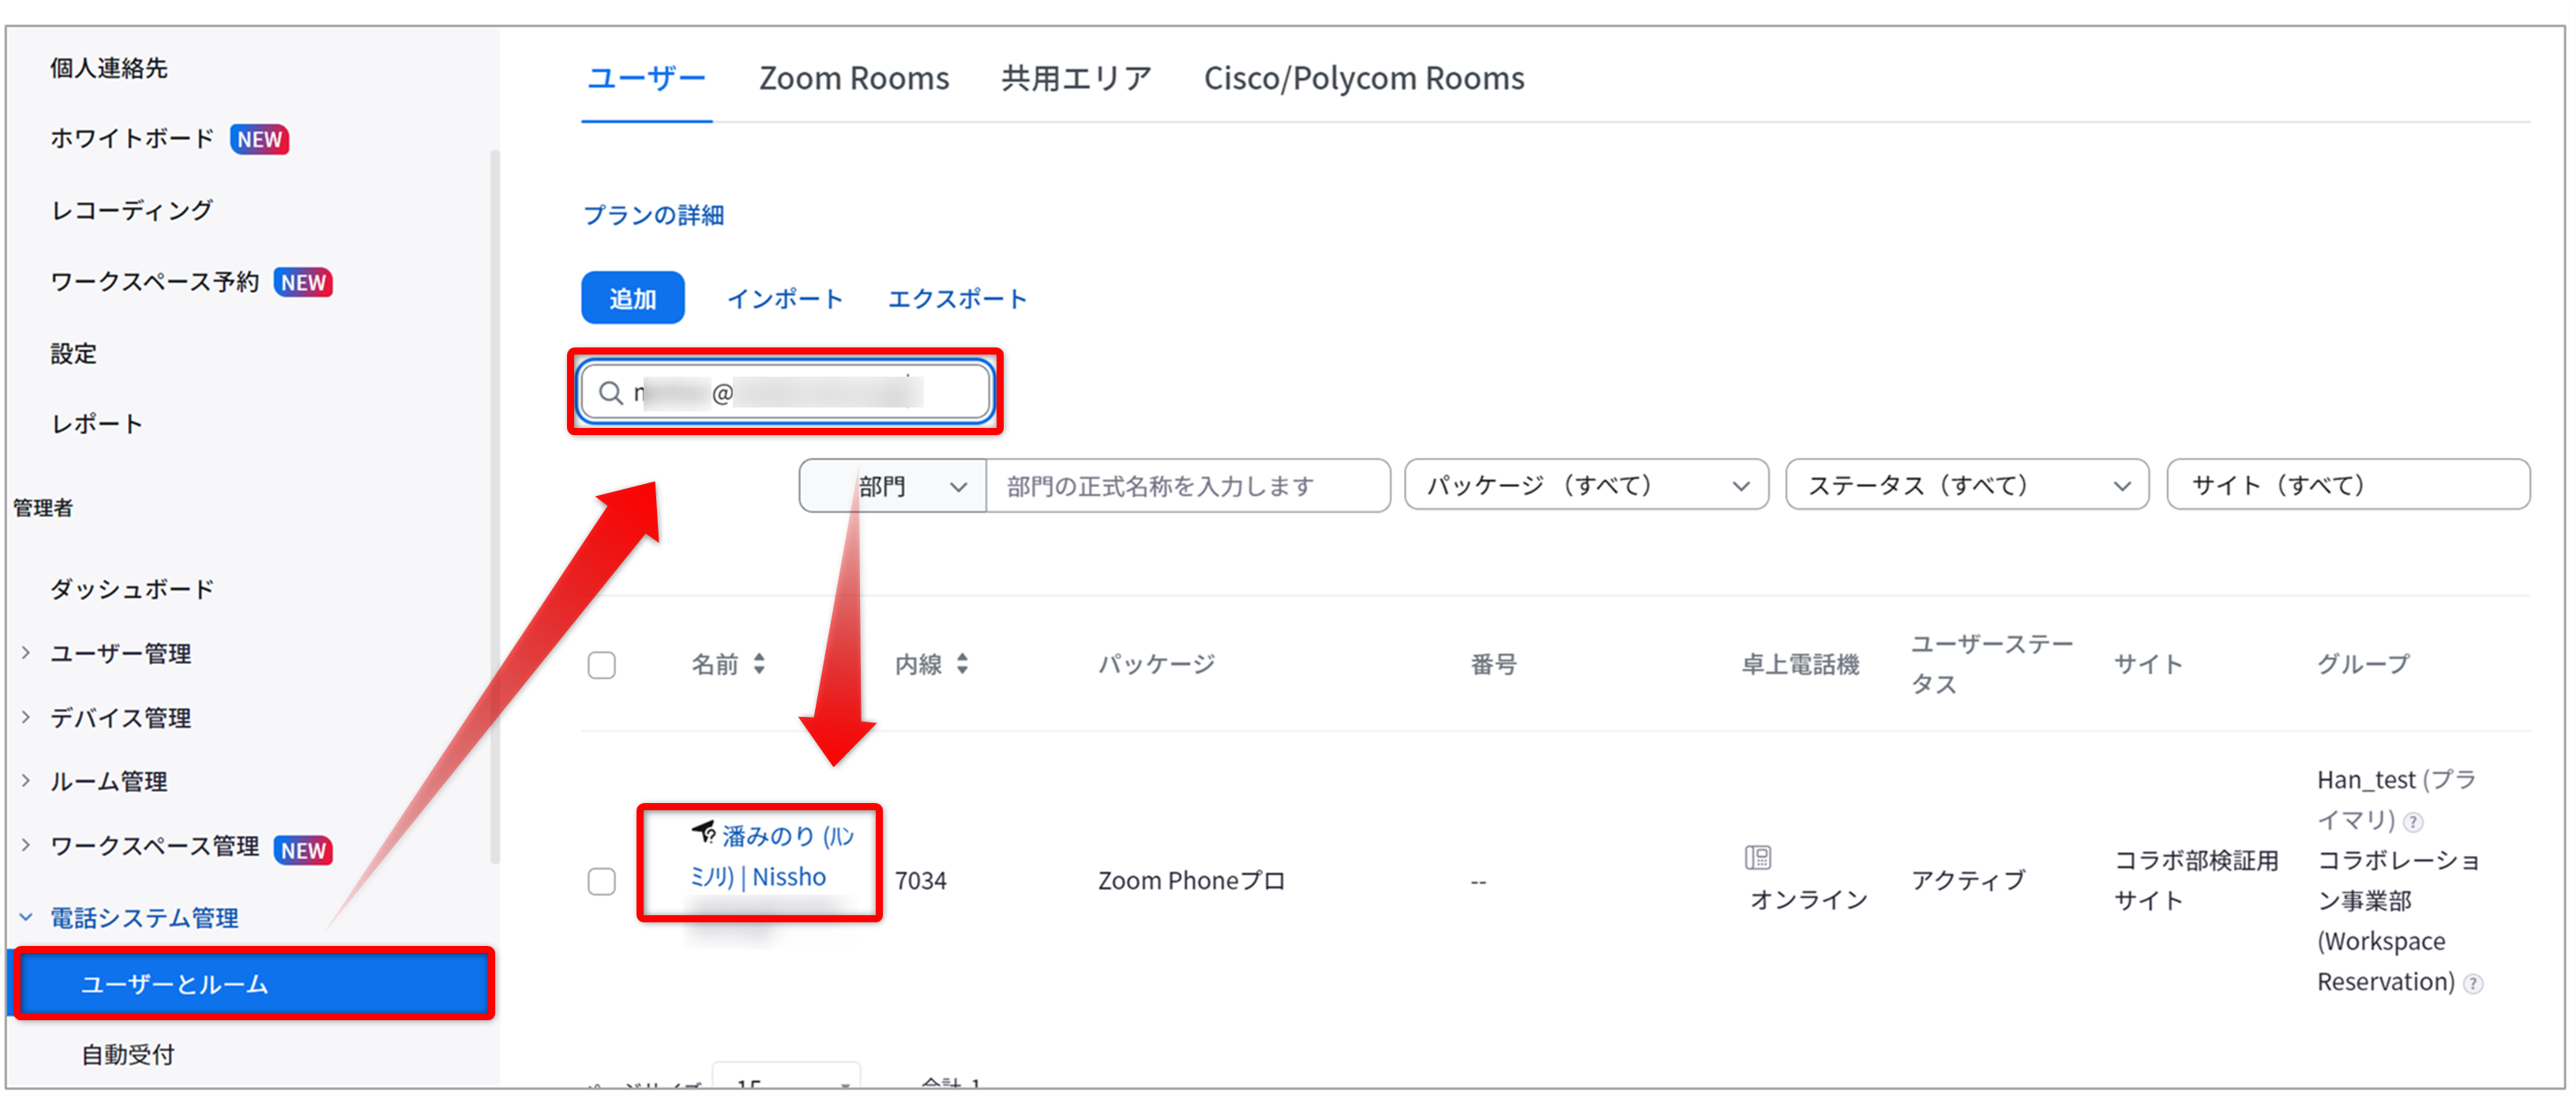The width and height of the screenshot is (2576, 1096).
Task: Open the サイト（すべて） dropdown
Action: pyautogui.click(x=2348, y=485)
